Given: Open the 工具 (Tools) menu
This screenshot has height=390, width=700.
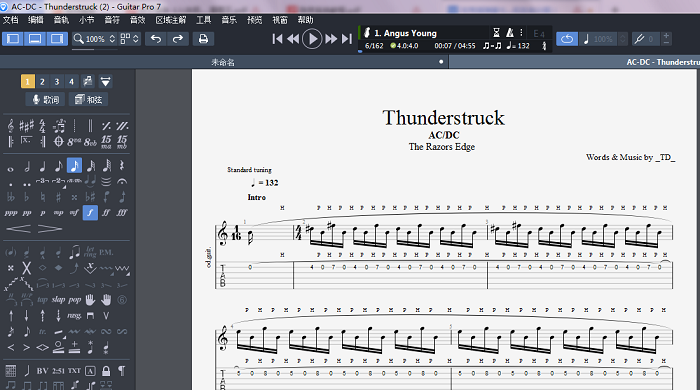Looking at the screenshot, I should click(204, 20).
